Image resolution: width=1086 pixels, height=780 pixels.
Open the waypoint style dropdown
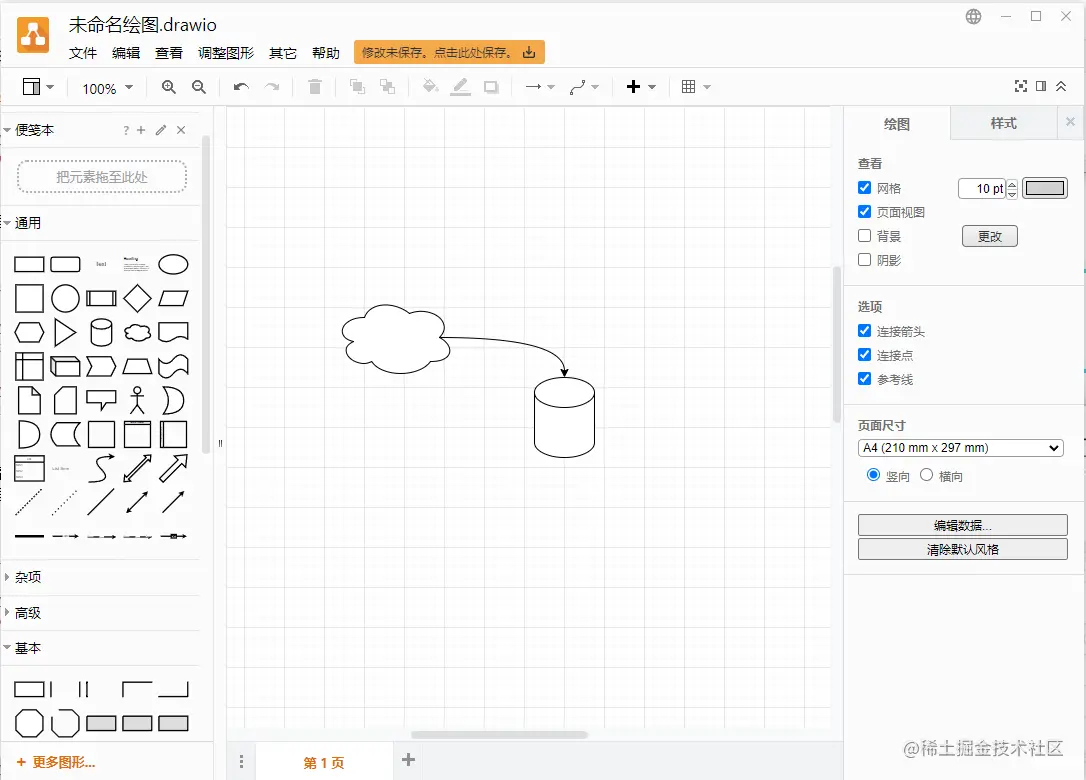[584, 87]
